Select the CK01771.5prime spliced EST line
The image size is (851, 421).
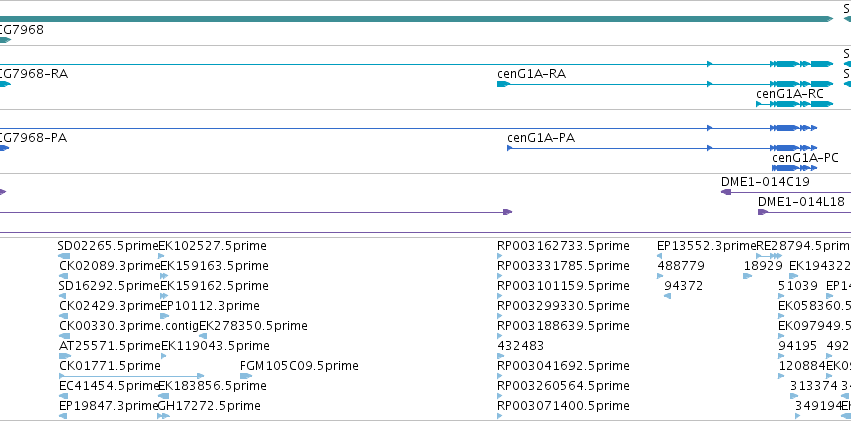pyautogui.click(x=131, y=376)
